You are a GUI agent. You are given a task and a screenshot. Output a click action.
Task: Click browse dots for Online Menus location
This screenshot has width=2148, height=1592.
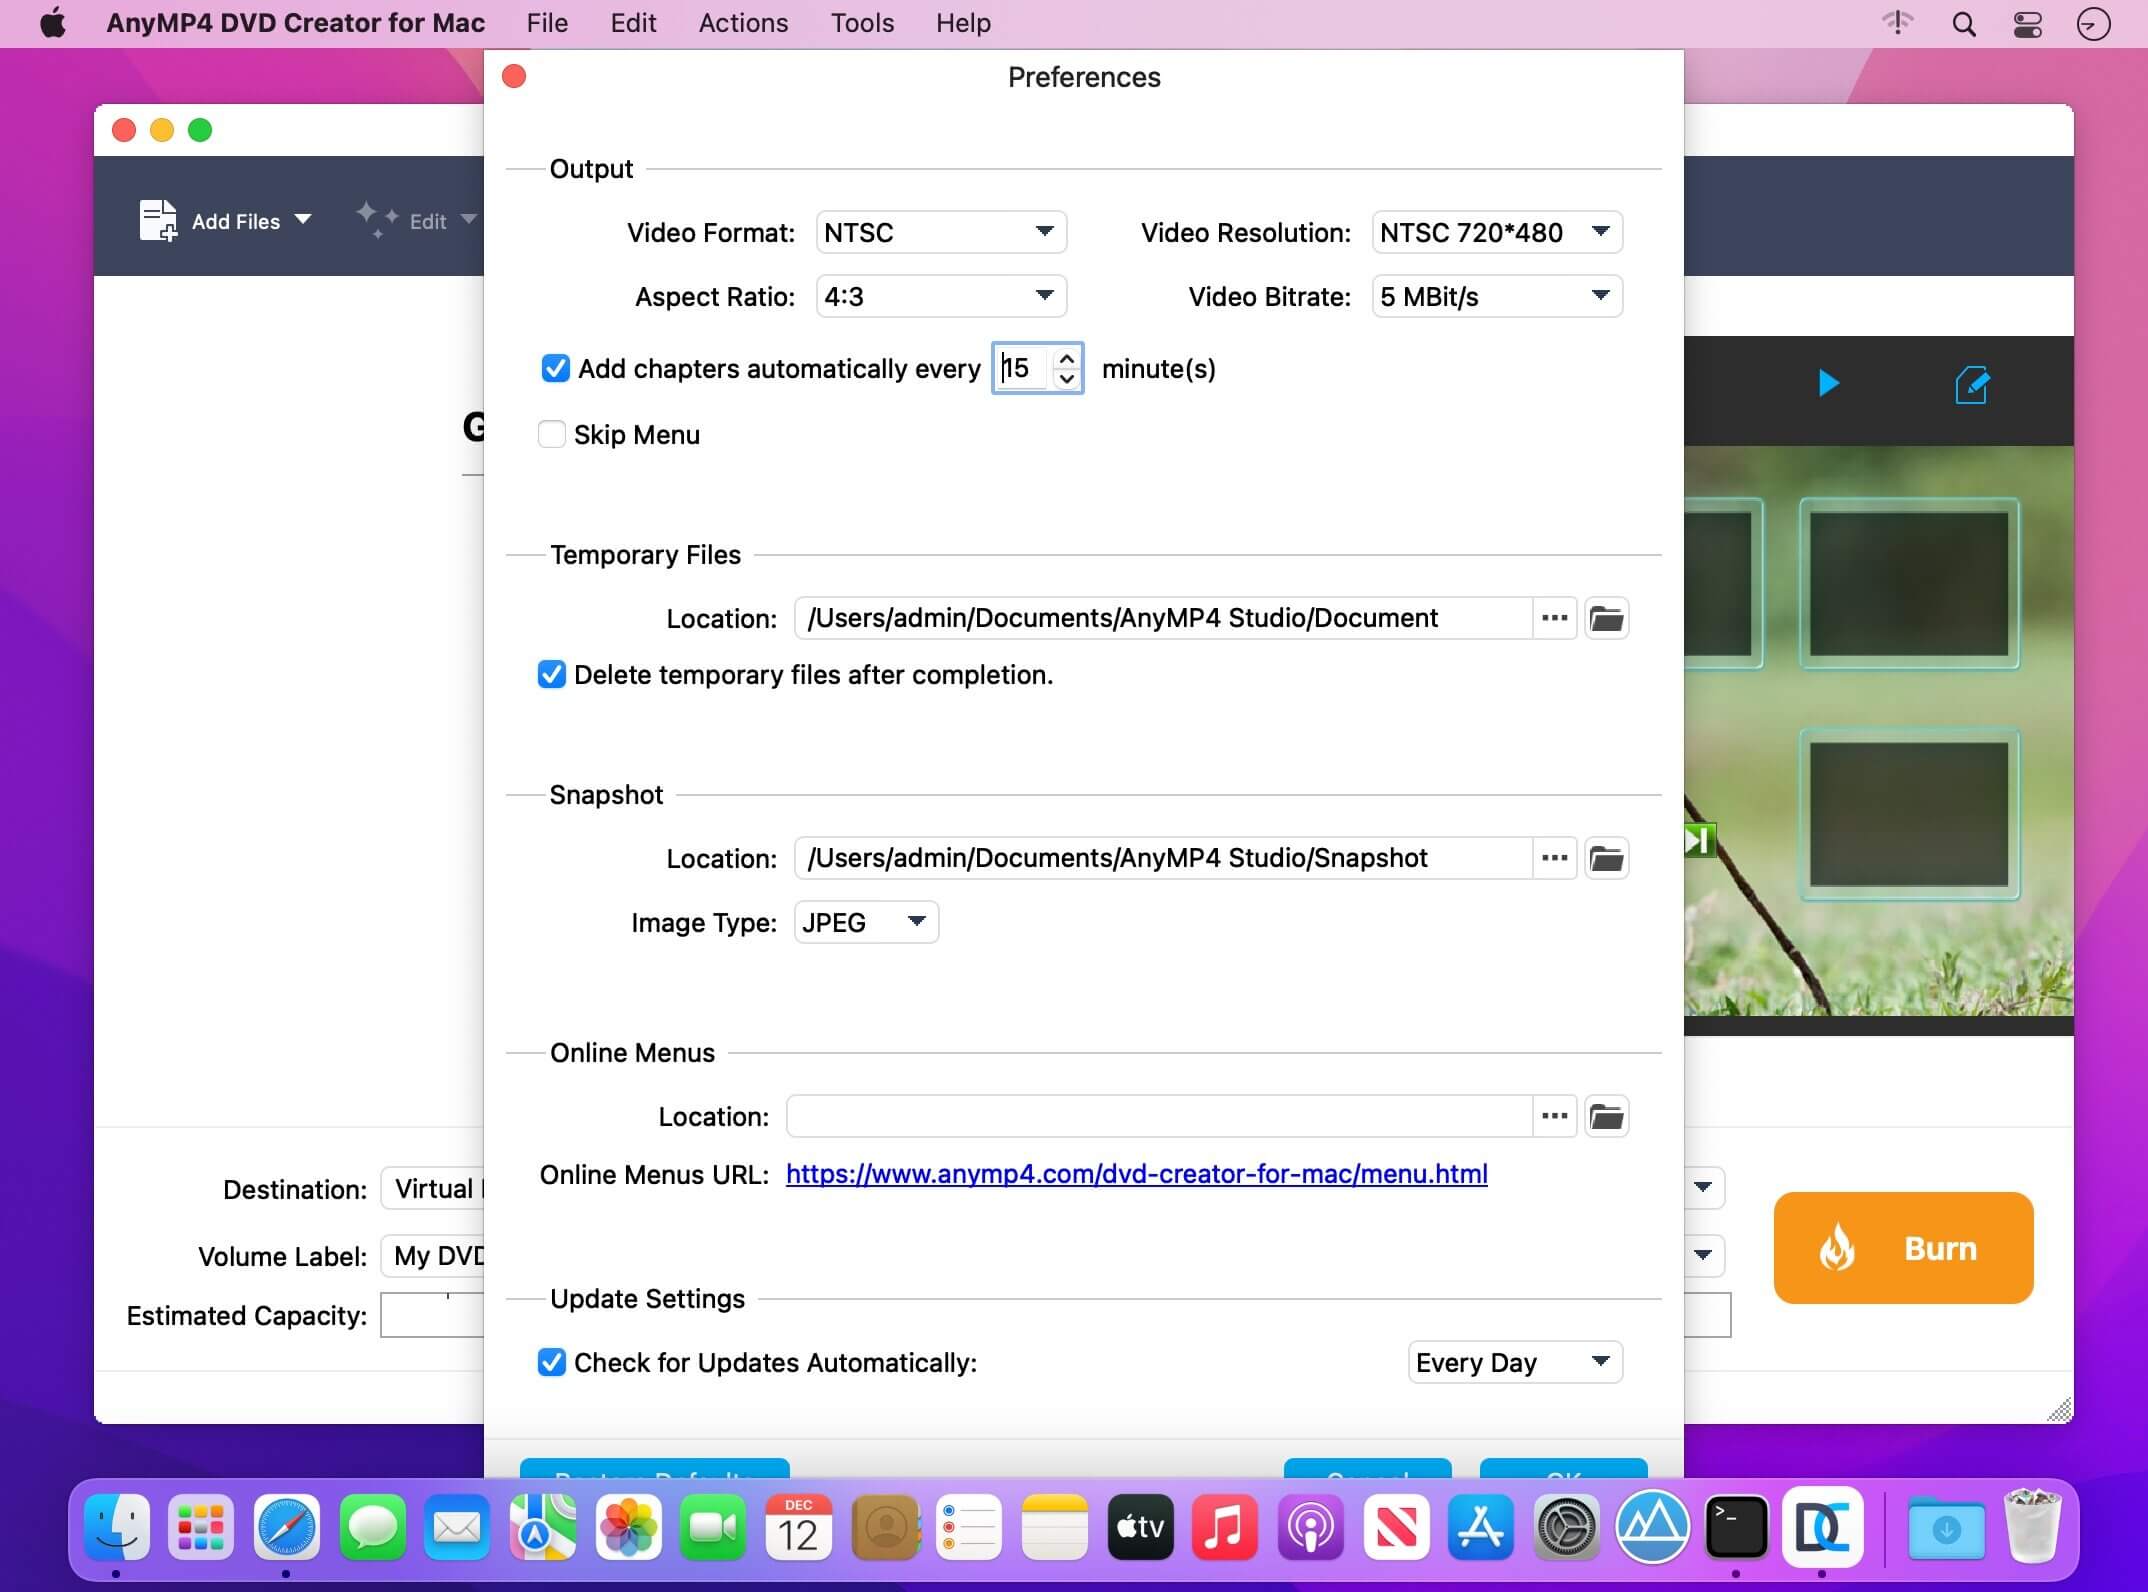click(x=1554, y=1116)
